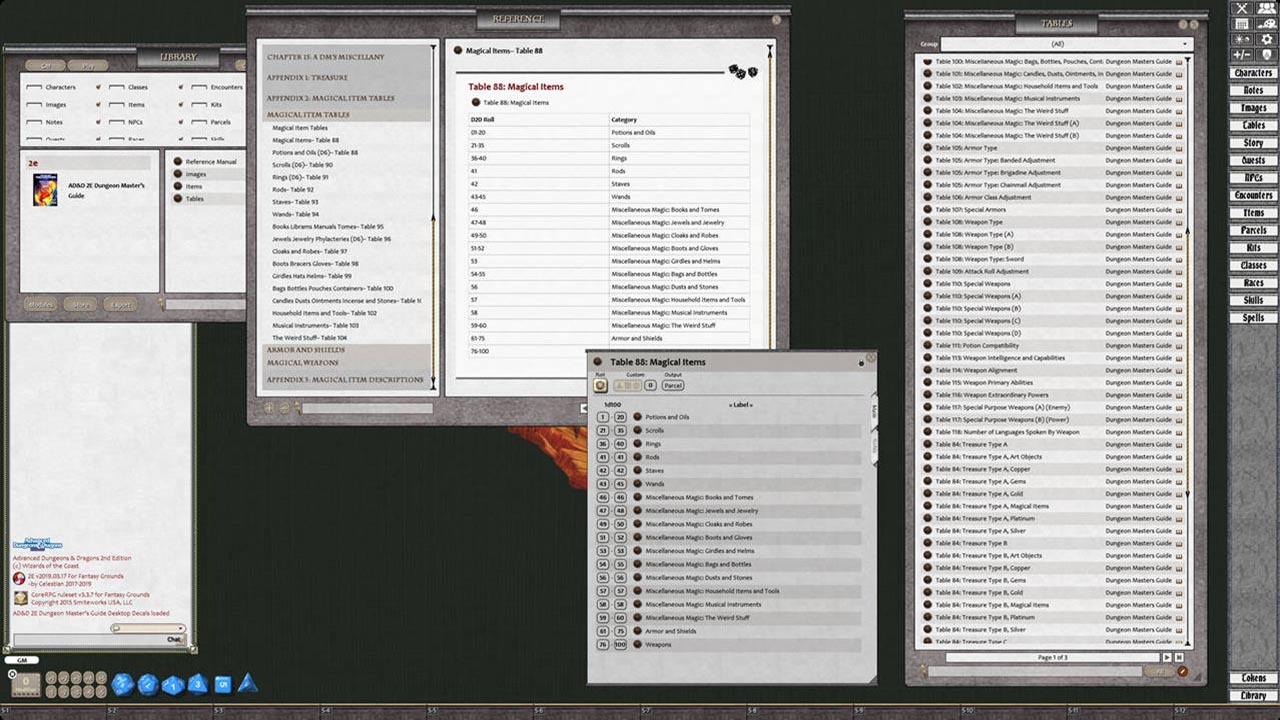The image size is (1280, 720).
Task: Click the +/- icon in the top-right toolbar
Action: tap(1242, 53)
